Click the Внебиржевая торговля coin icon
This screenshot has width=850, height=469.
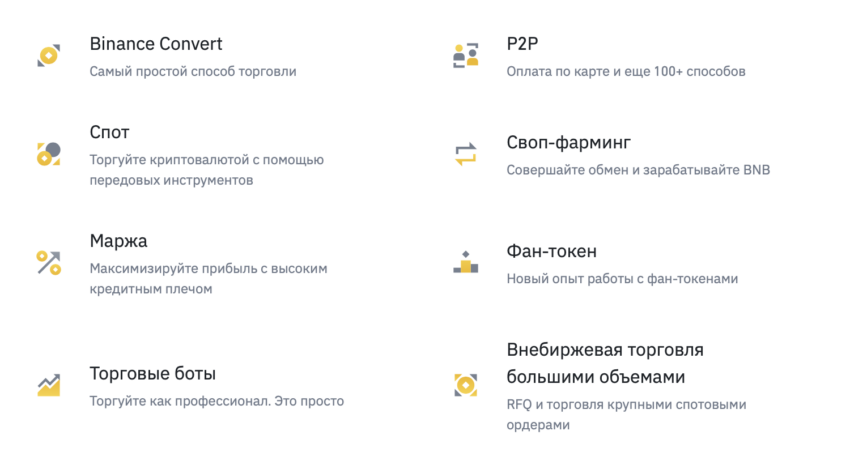point(466,385)
